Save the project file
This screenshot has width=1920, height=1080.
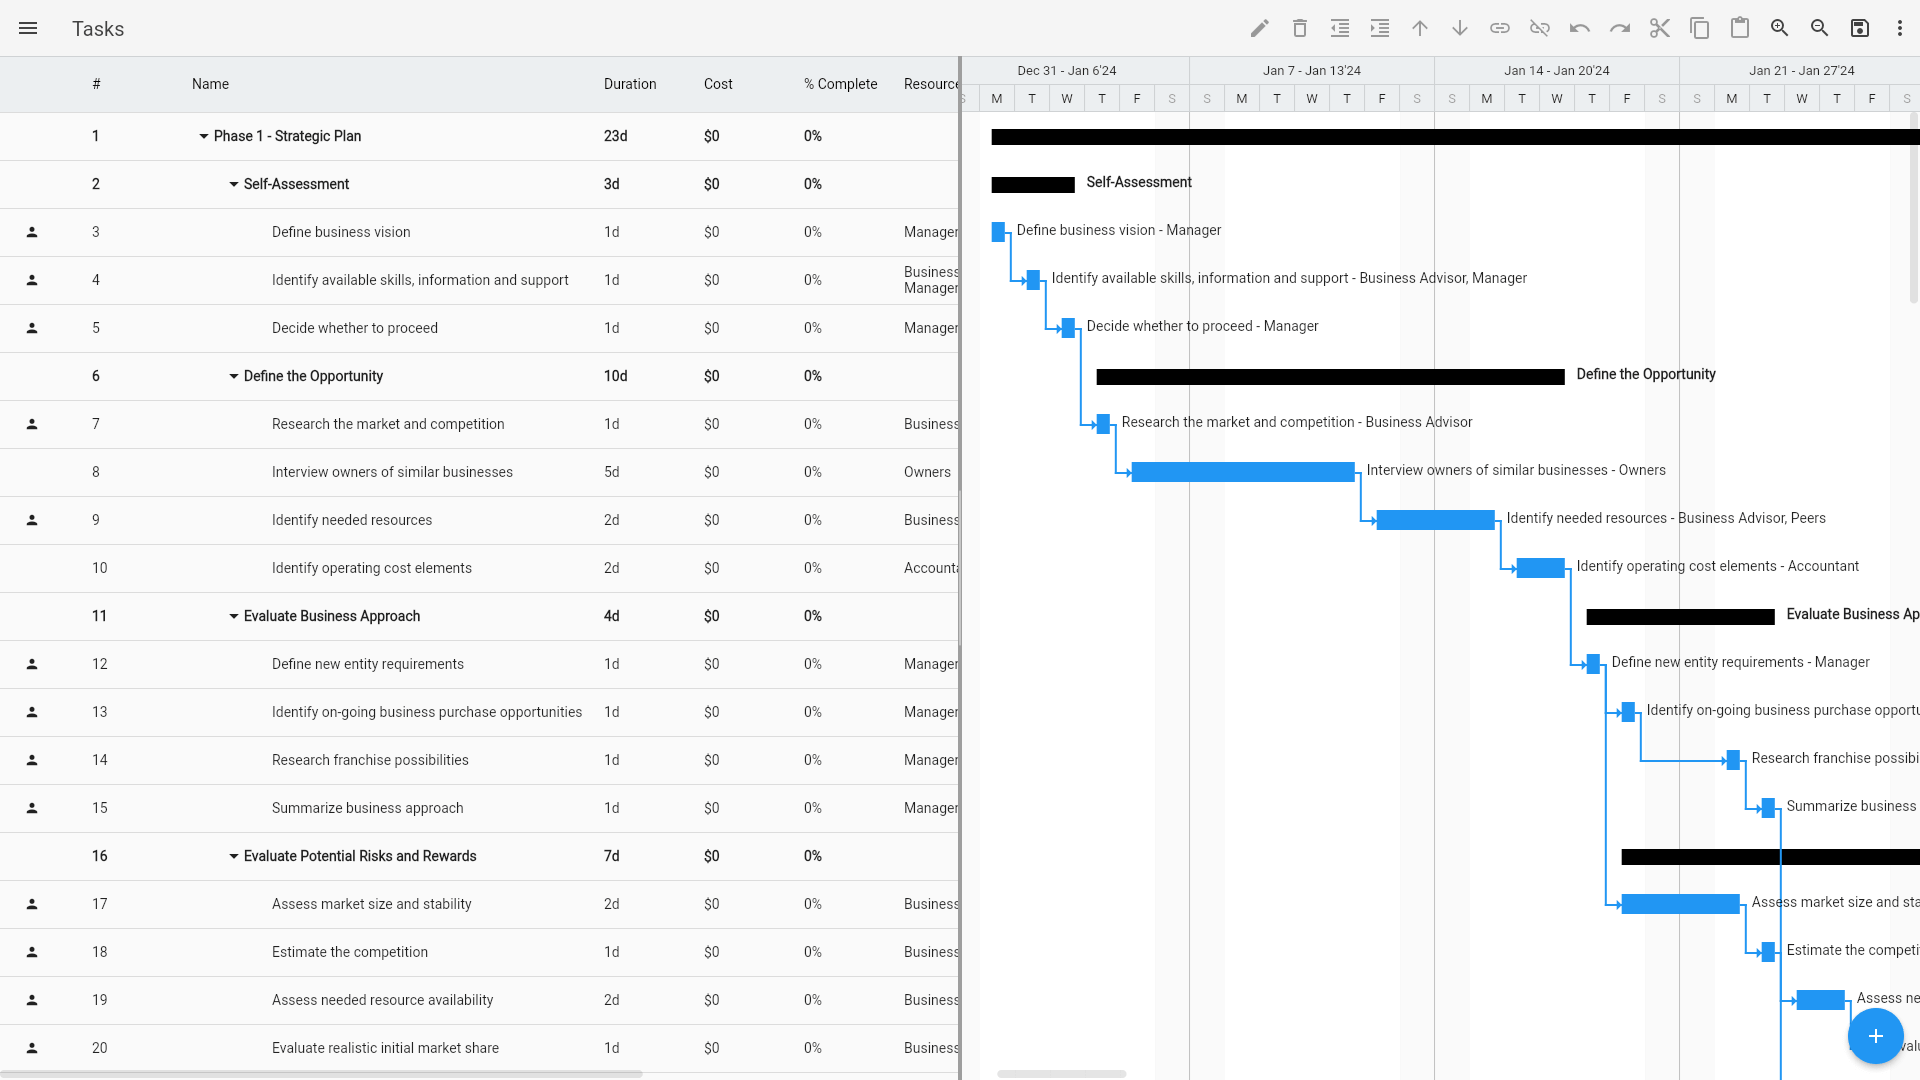[1860, 28]
